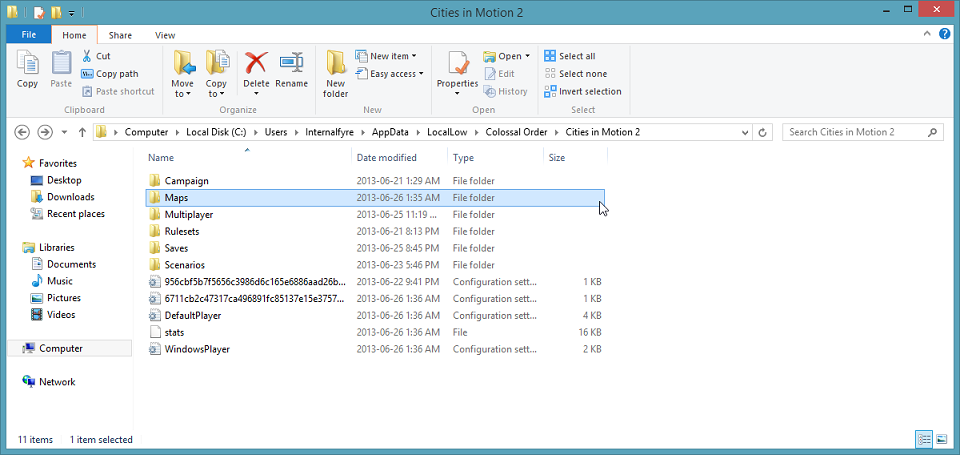Switch to the Home ribbon tab
The width and height of the screenshot is (960, 455).
pos(74,35)
